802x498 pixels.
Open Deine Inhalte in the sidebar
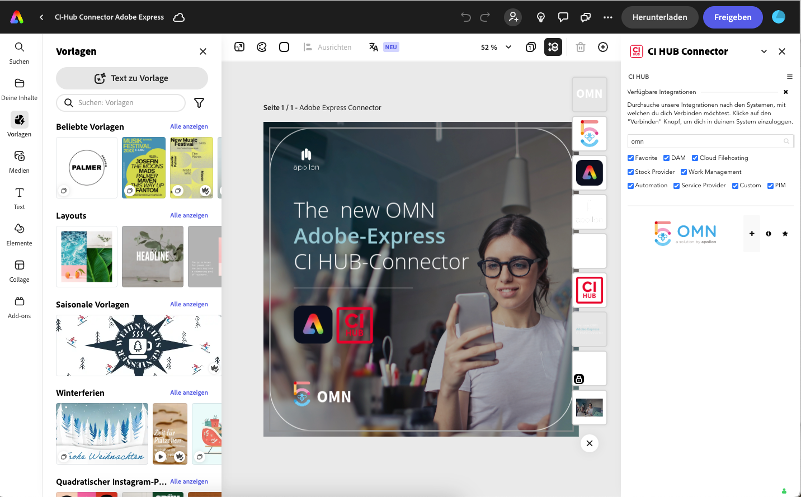click(19, 89)
